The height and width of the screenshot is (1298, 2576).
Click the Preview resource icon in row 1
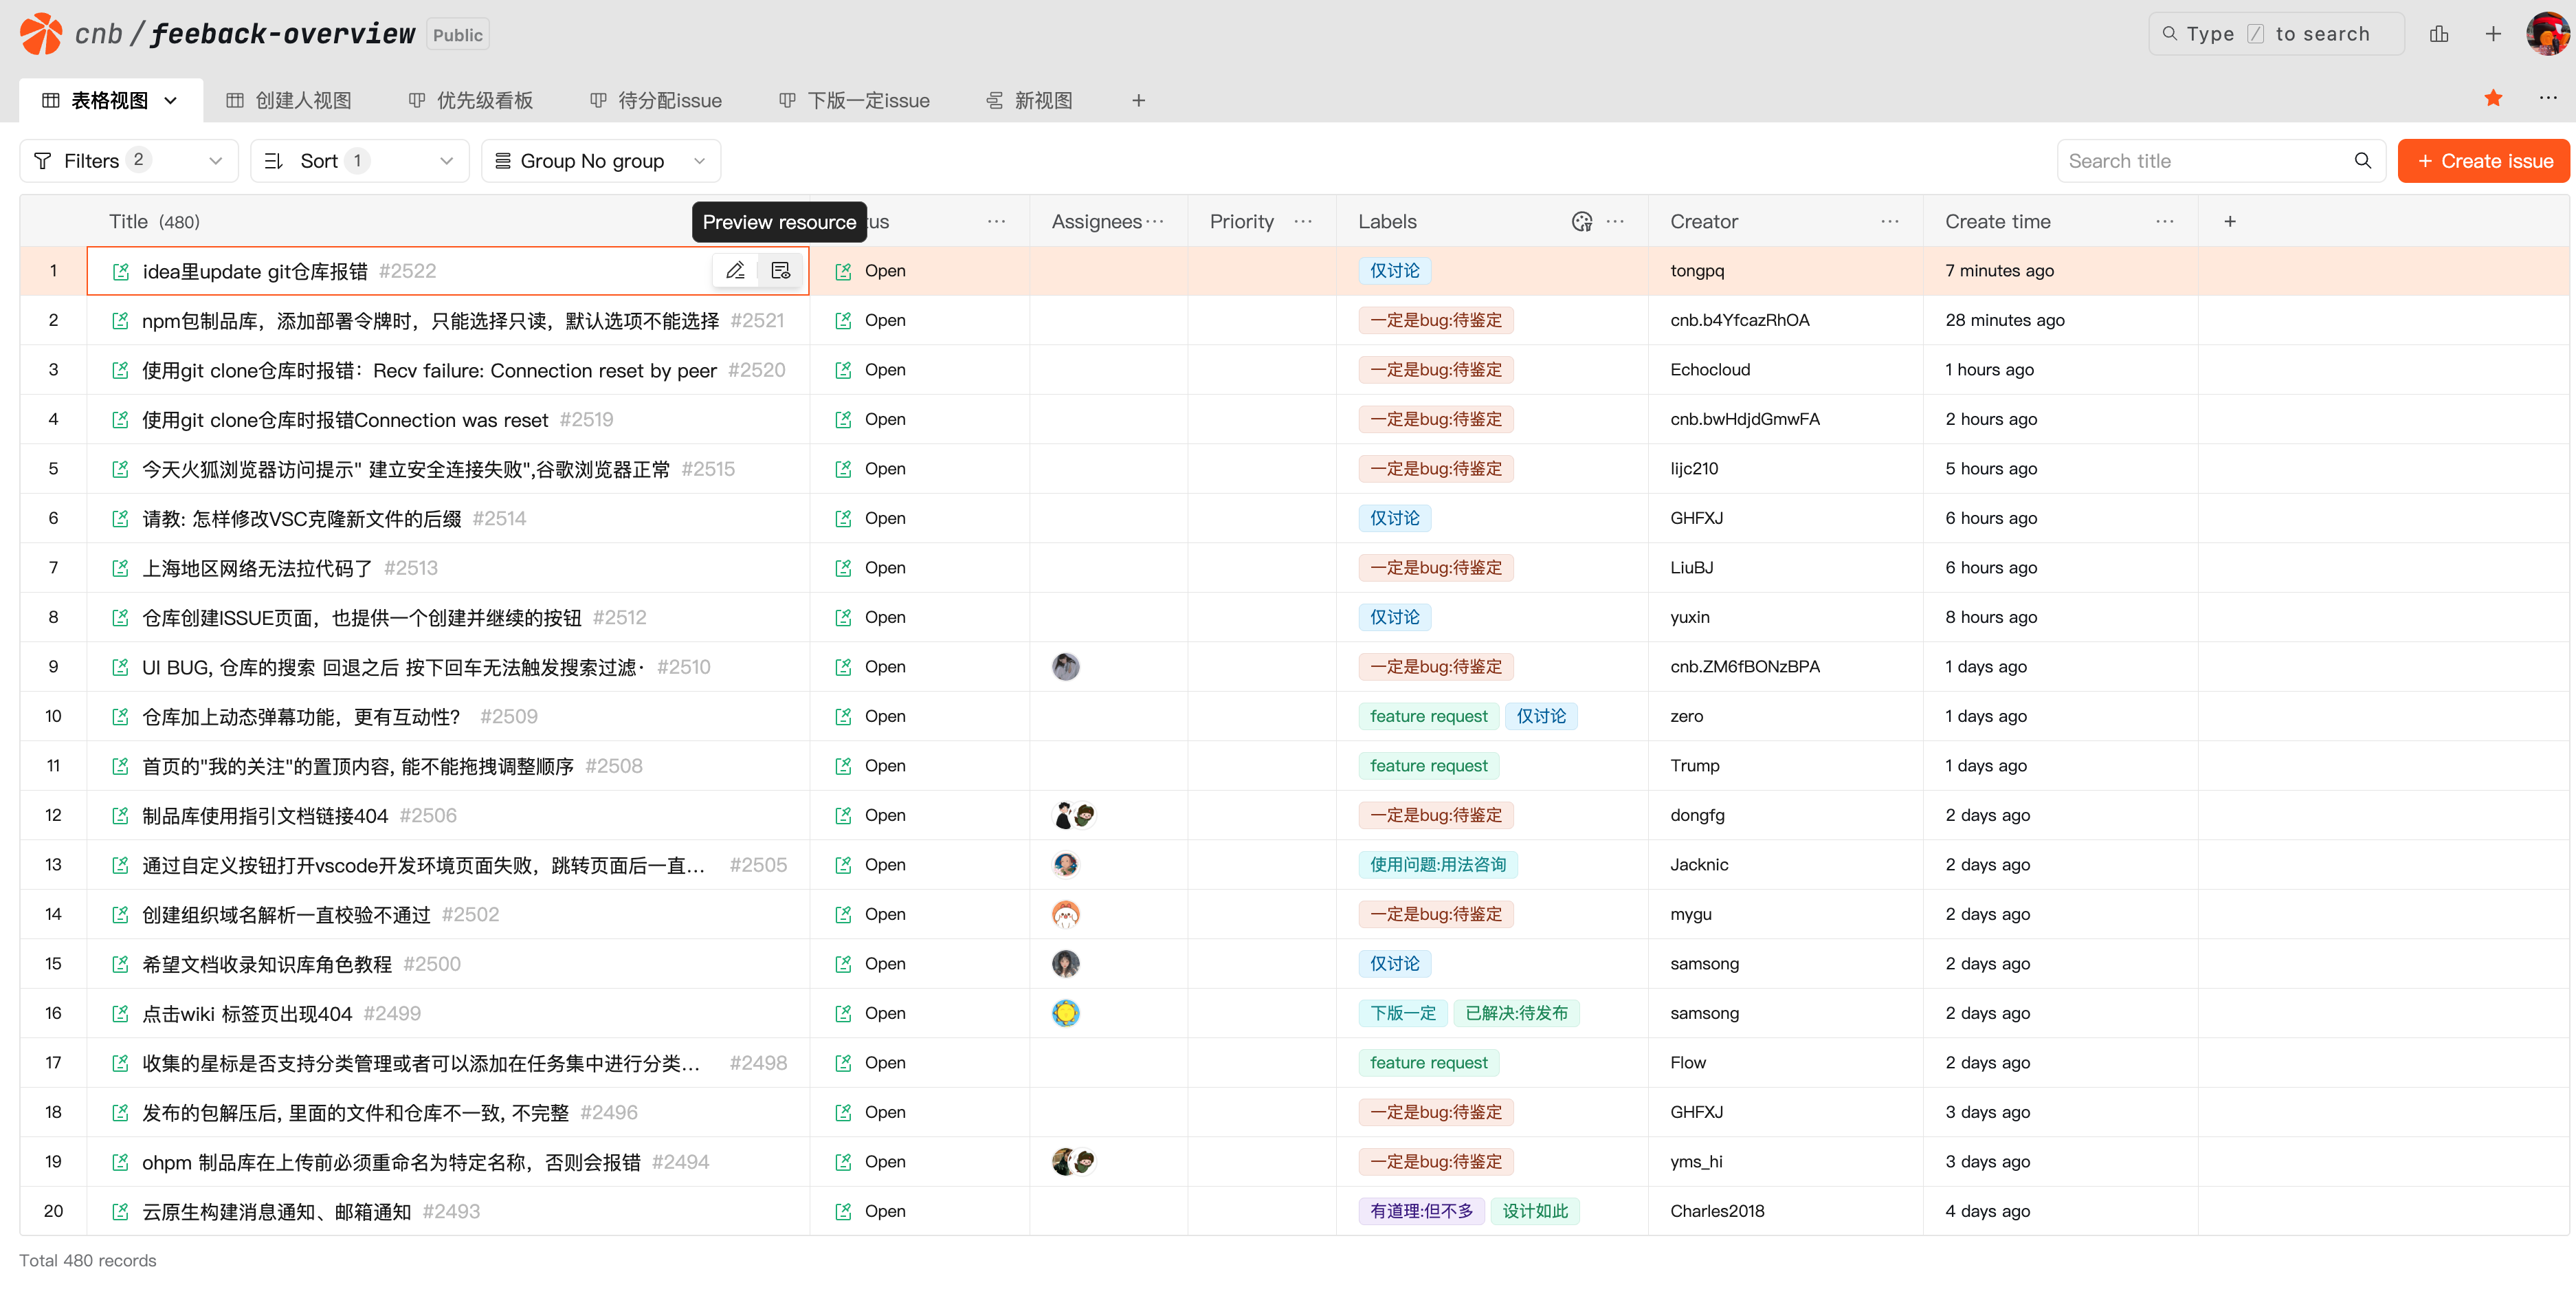pos(780,270)
